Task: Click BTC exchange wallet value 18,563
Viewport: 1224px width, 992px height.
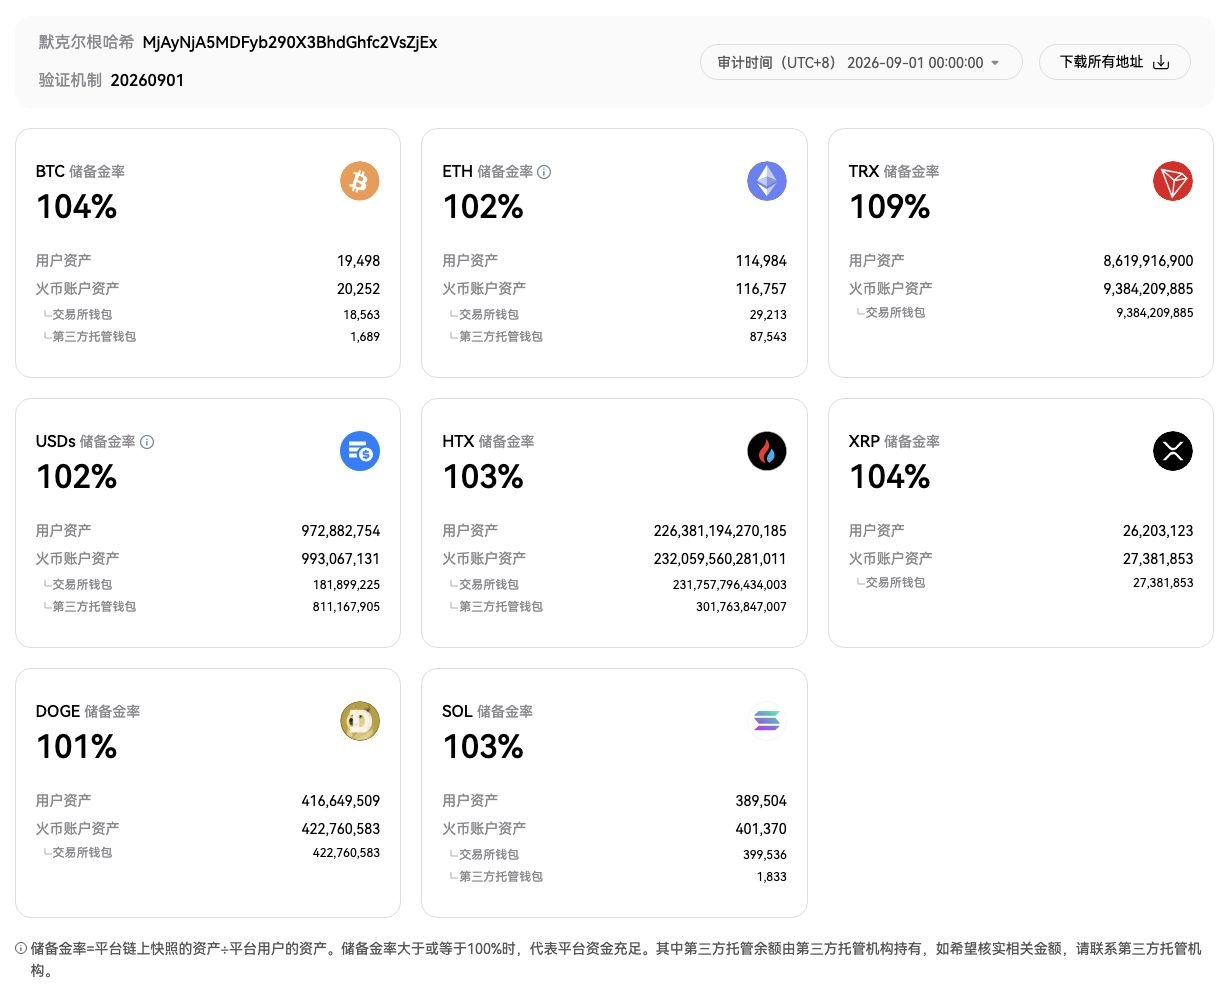Action: tap(361, 314)
